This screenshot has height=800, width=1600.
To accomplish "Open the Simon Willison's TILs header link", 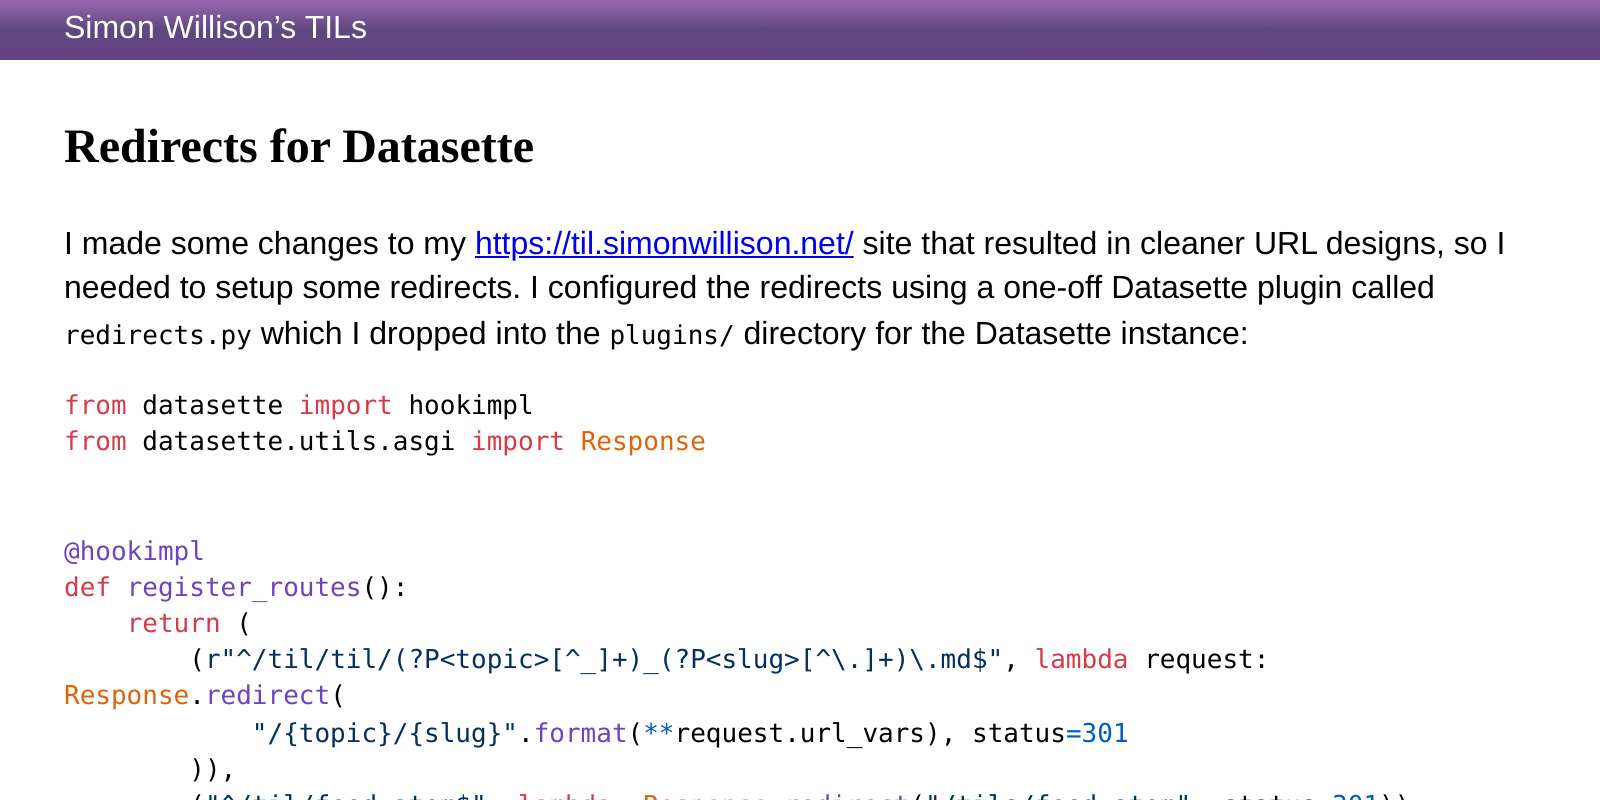I will coord(215,27).
